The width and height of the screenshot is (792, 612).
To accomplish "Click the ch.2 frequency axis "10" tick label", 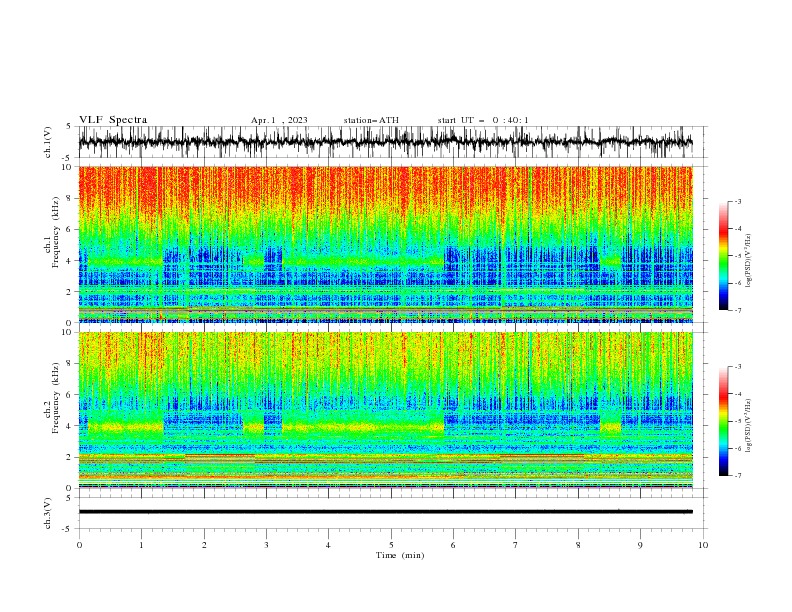I will point(66,332).
